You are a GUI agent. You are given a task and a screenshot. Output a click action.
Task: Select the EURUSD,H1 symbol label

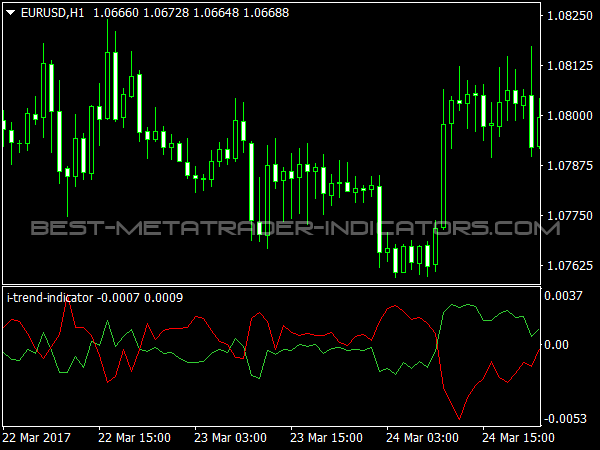tap(52, 13)
